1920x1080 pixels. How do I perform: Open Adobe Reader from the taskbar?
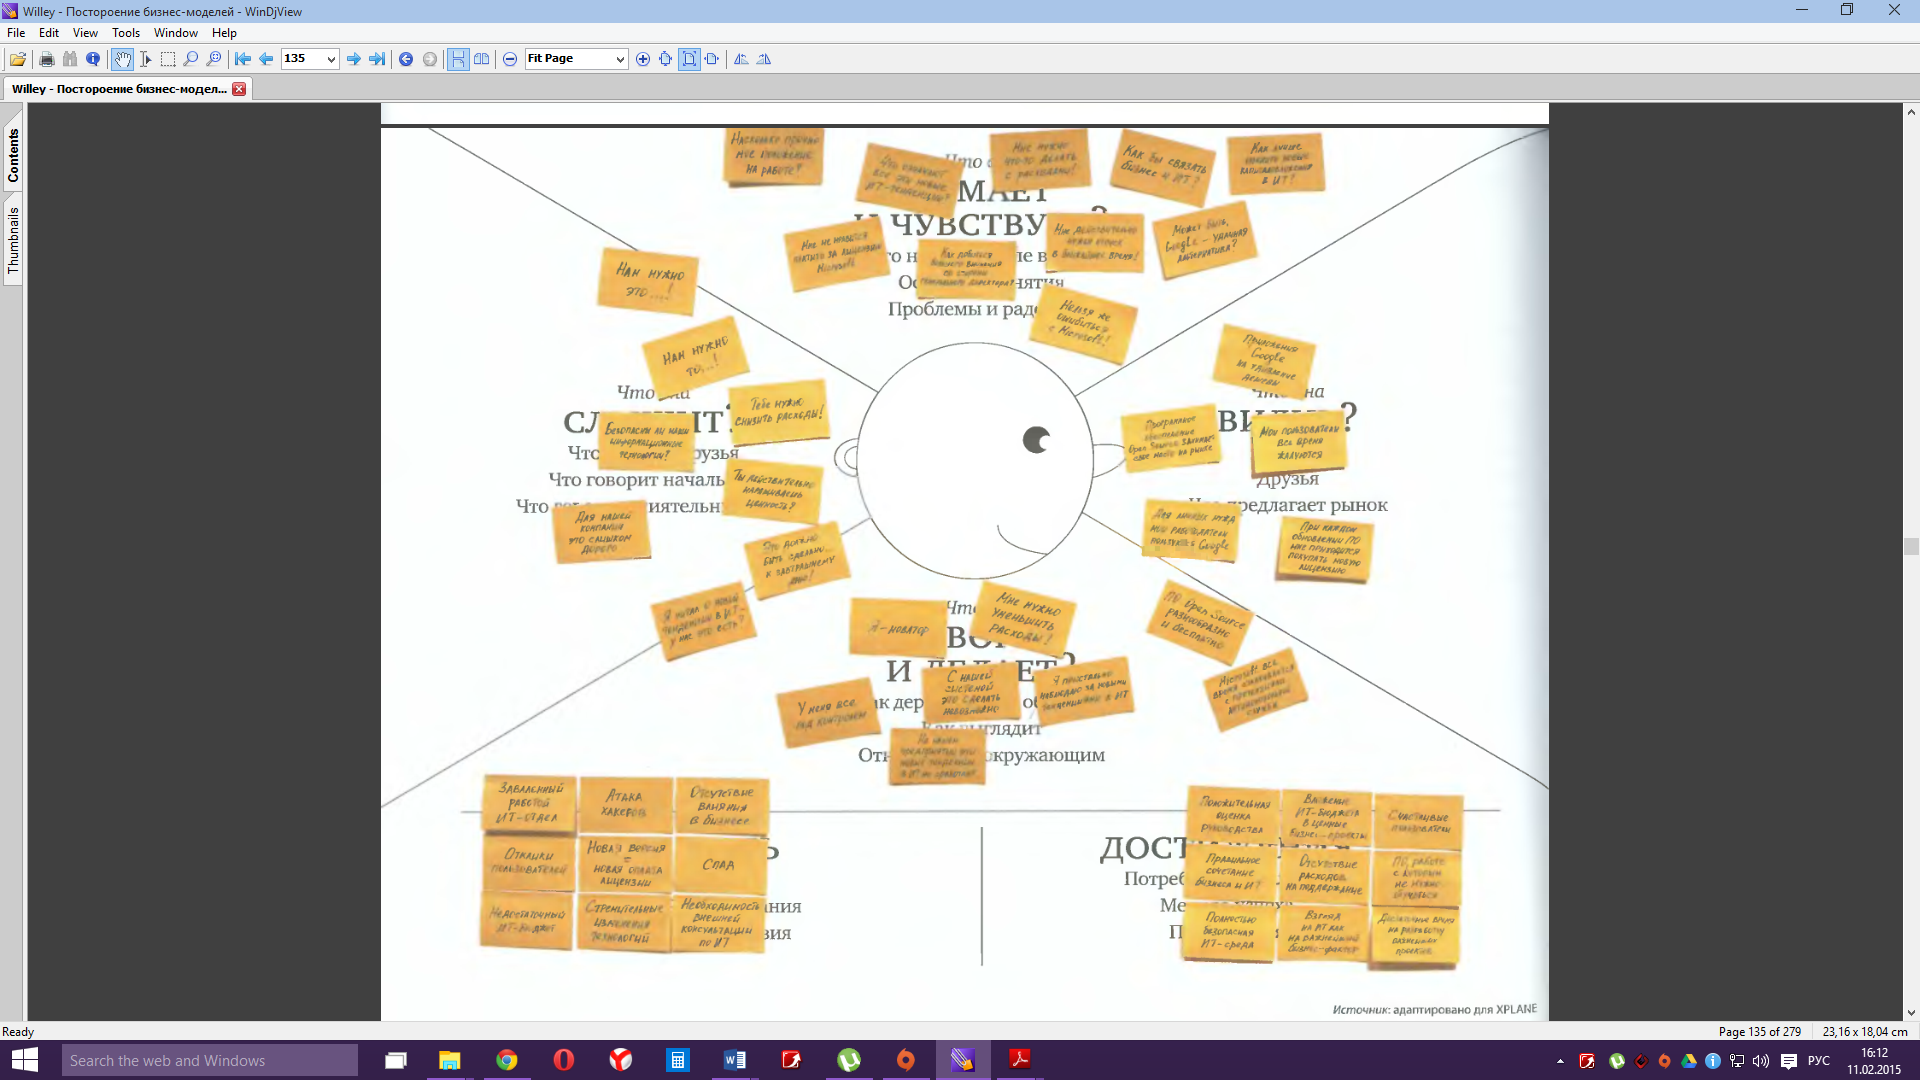pyautogui.click(x=1020, y=1060)
